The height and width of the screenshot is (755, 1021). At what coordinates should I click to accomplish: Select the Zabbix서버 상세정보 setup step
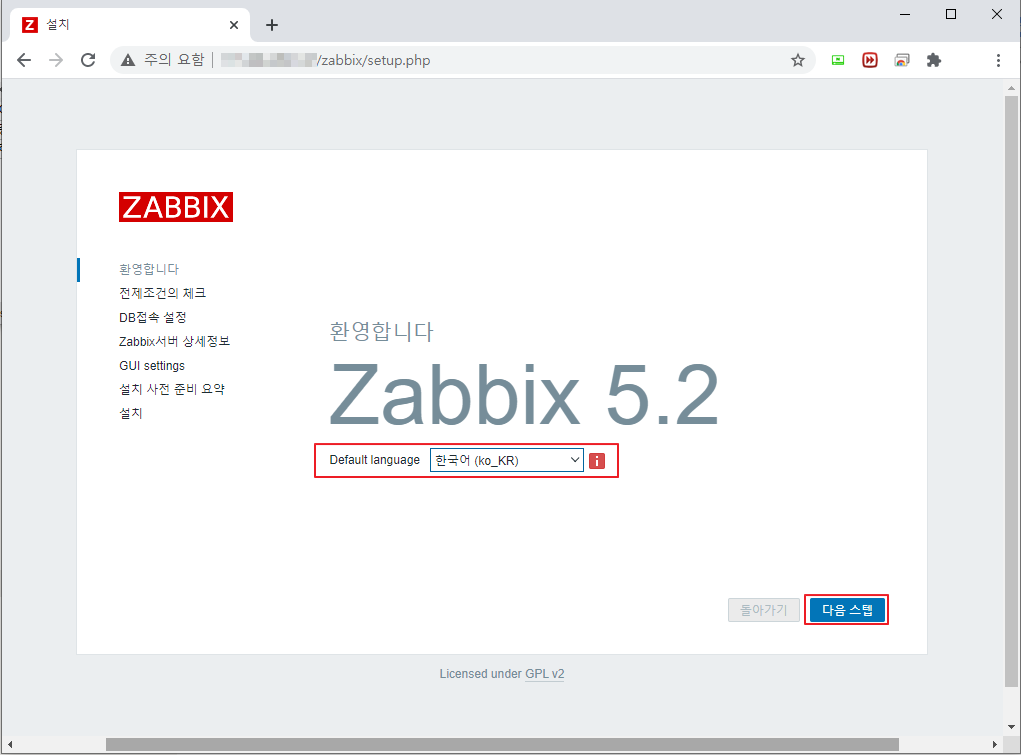pos(175,341)
